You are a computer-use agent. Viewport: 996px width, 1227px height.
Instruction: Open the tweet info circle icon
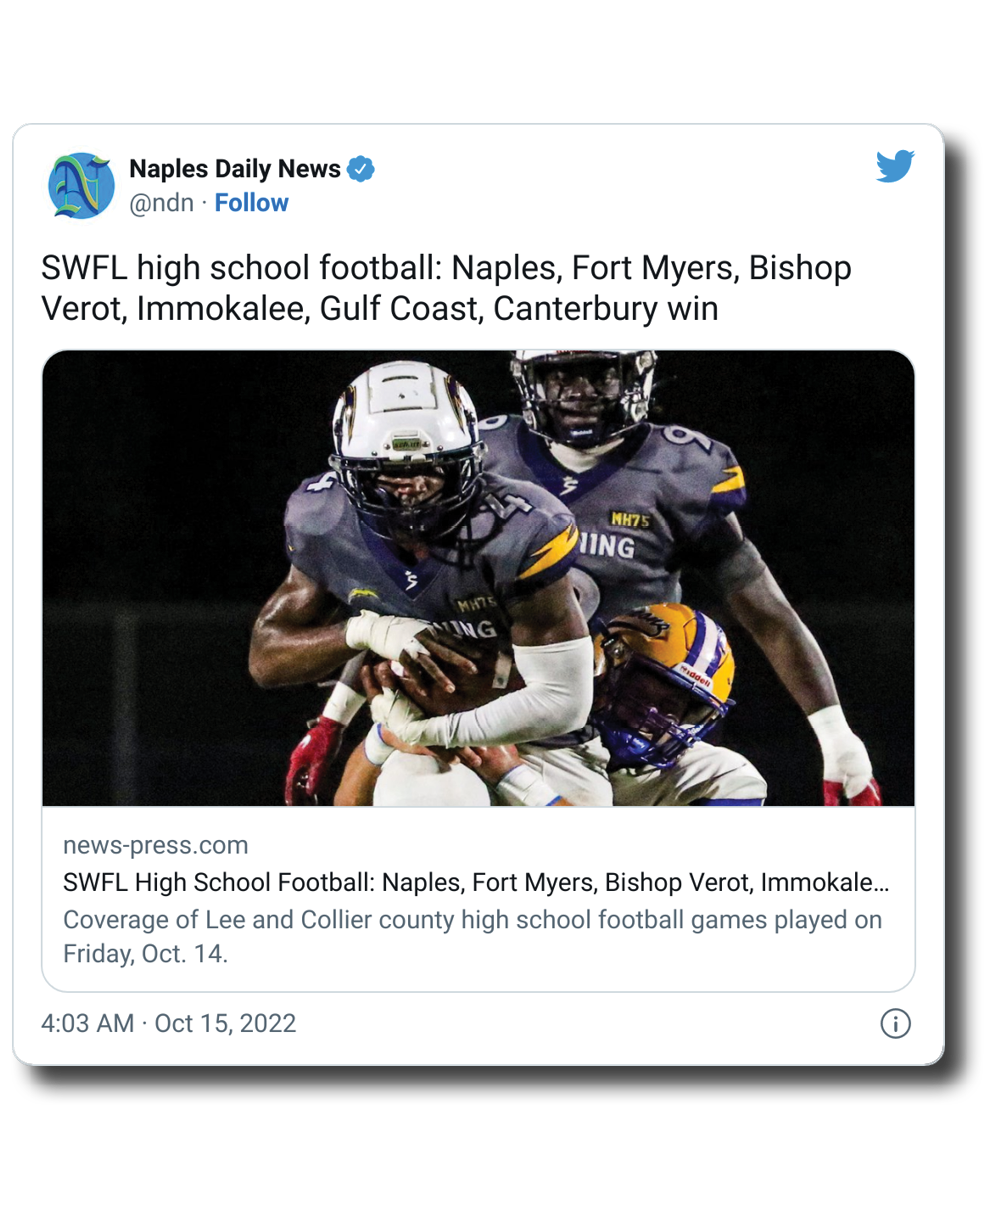click(x=895, y=1024)
